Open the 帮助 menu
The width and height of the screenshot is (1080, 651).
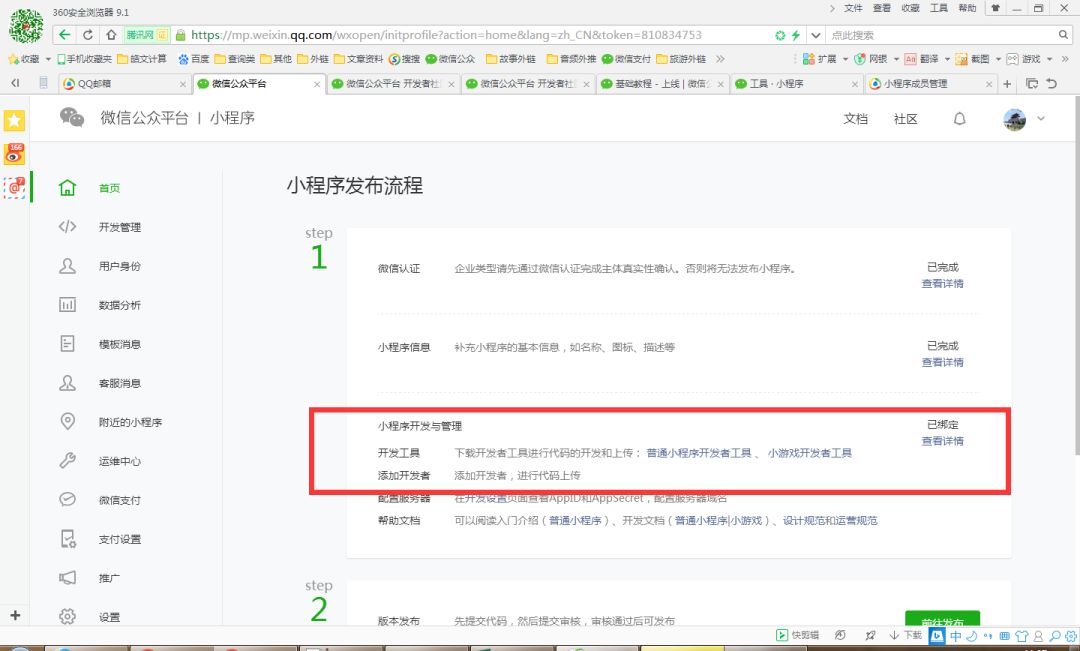pos(967,8)
